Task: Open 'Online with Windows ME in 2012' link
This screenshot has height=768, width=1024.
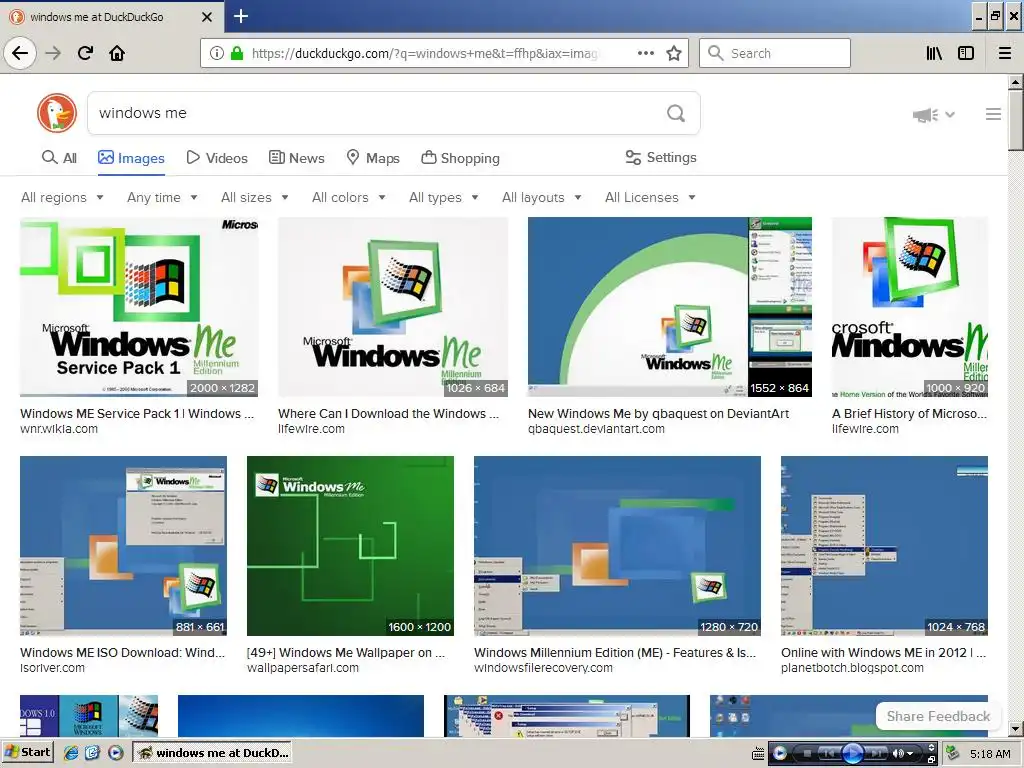Action: tap(884, 652)
